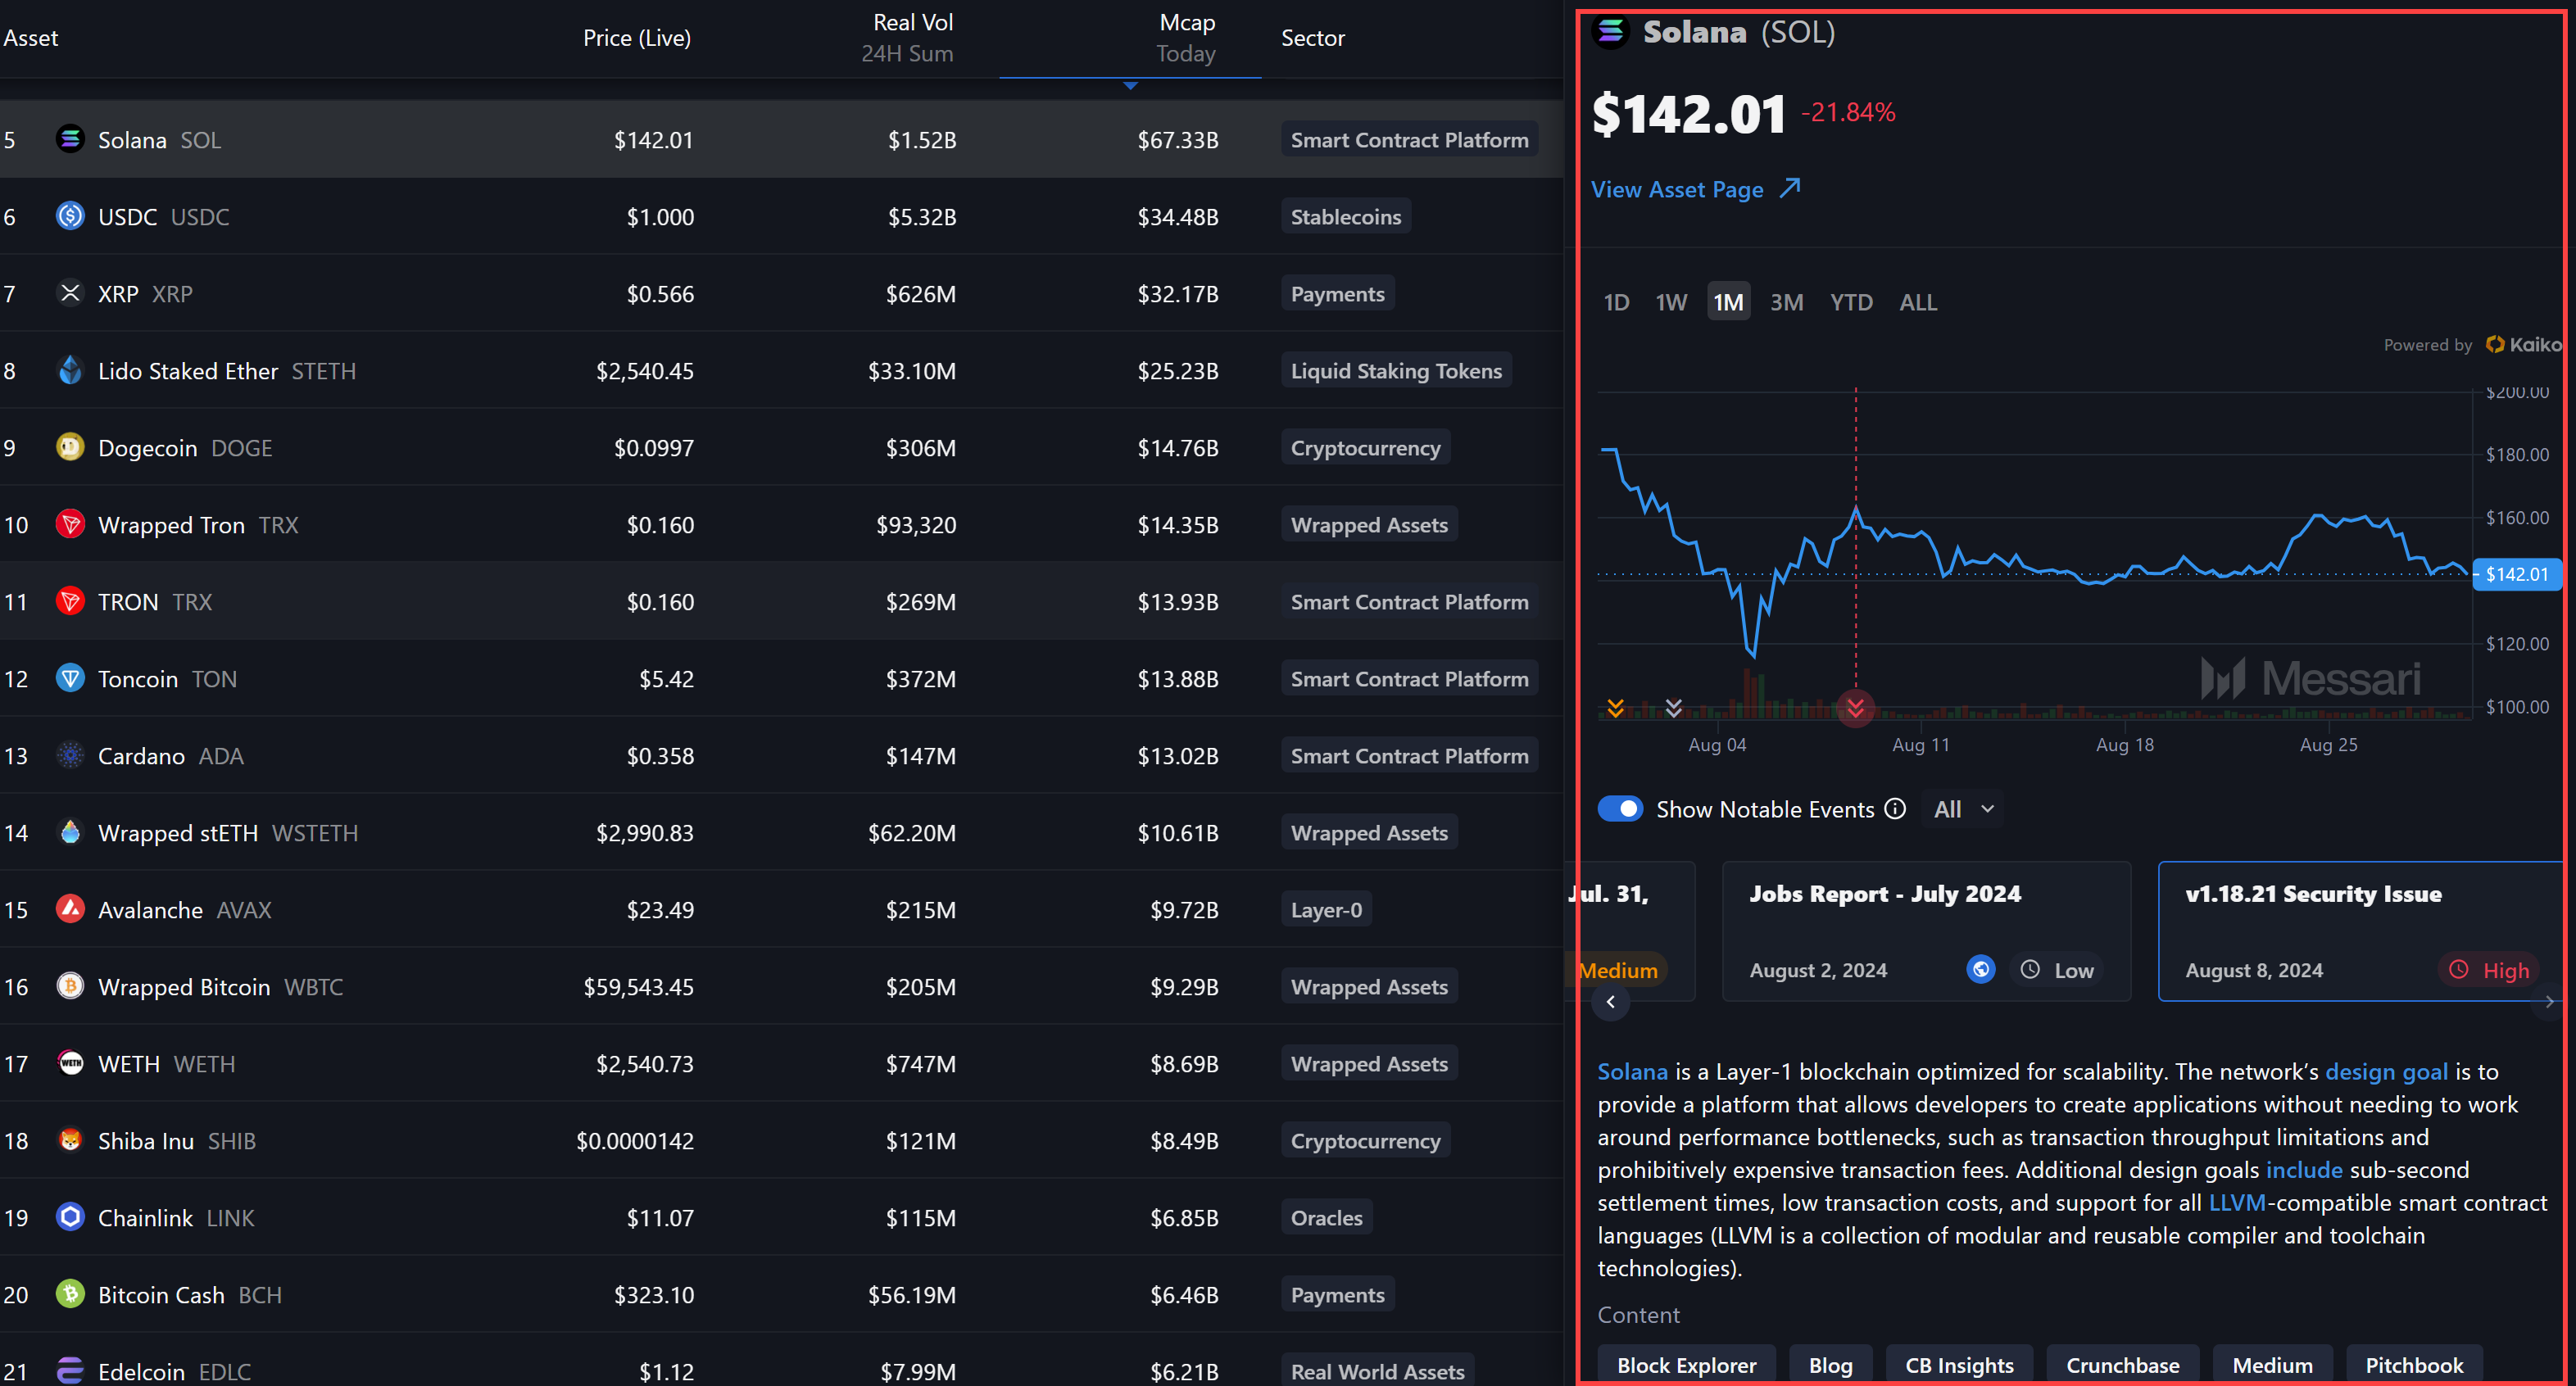Click the external-link arrow beside View Asset Page

(x=1790, y=188)
